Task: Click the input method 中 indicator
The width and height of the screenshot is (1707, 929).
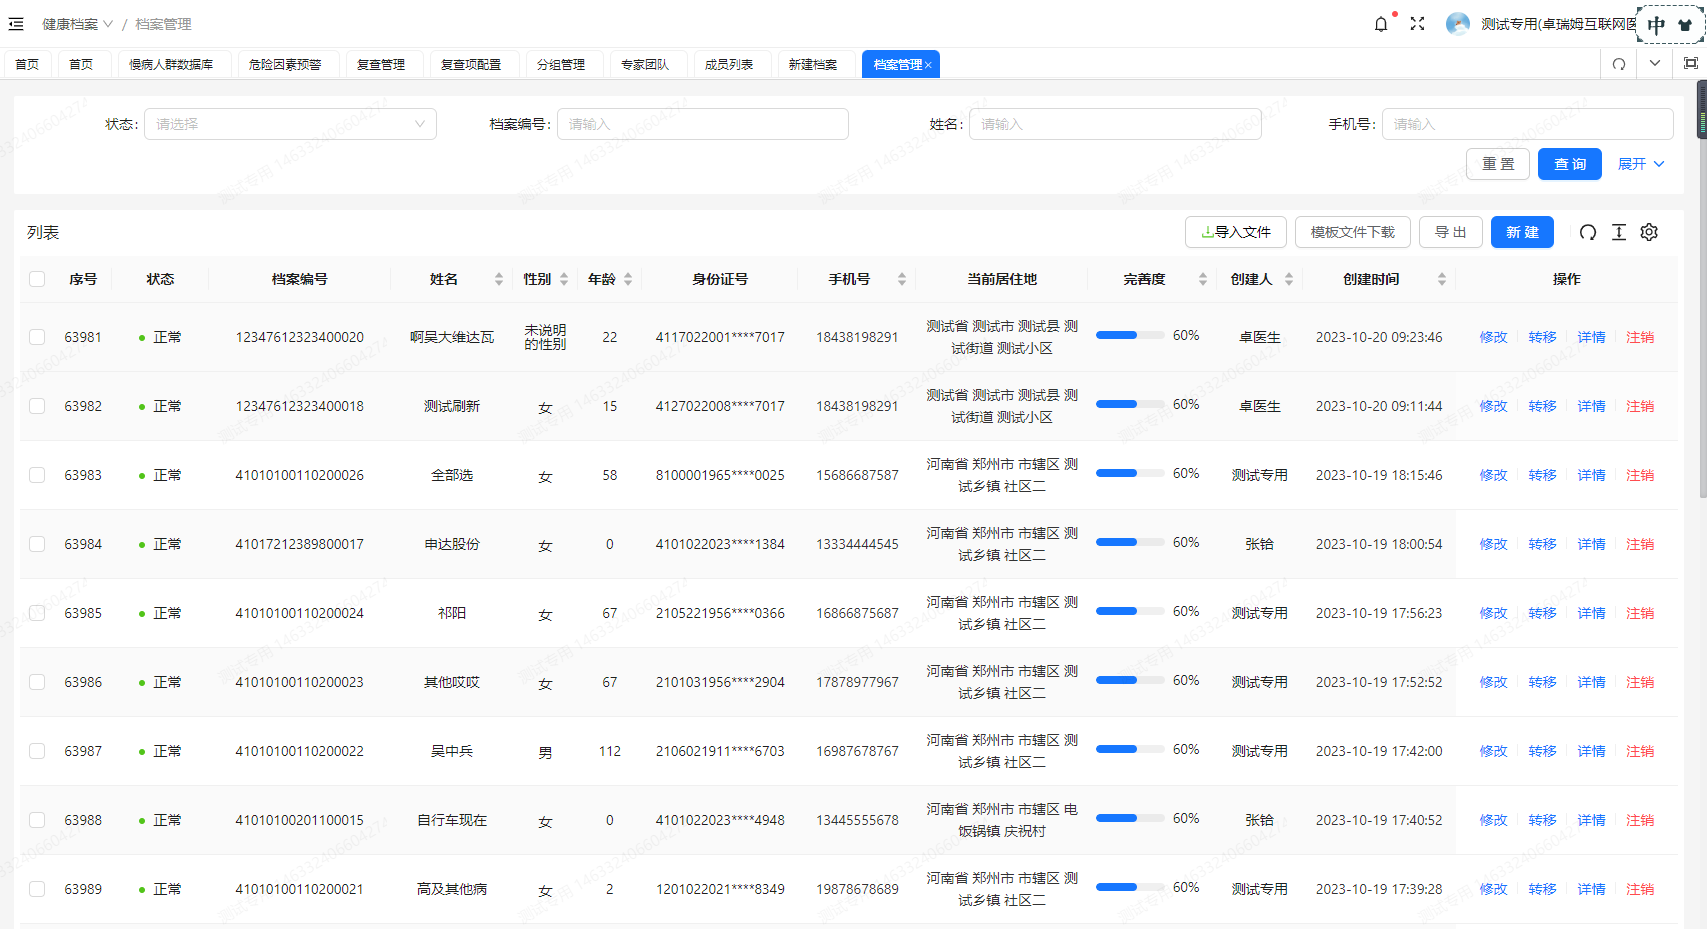Action: [x=1657, y=25]
